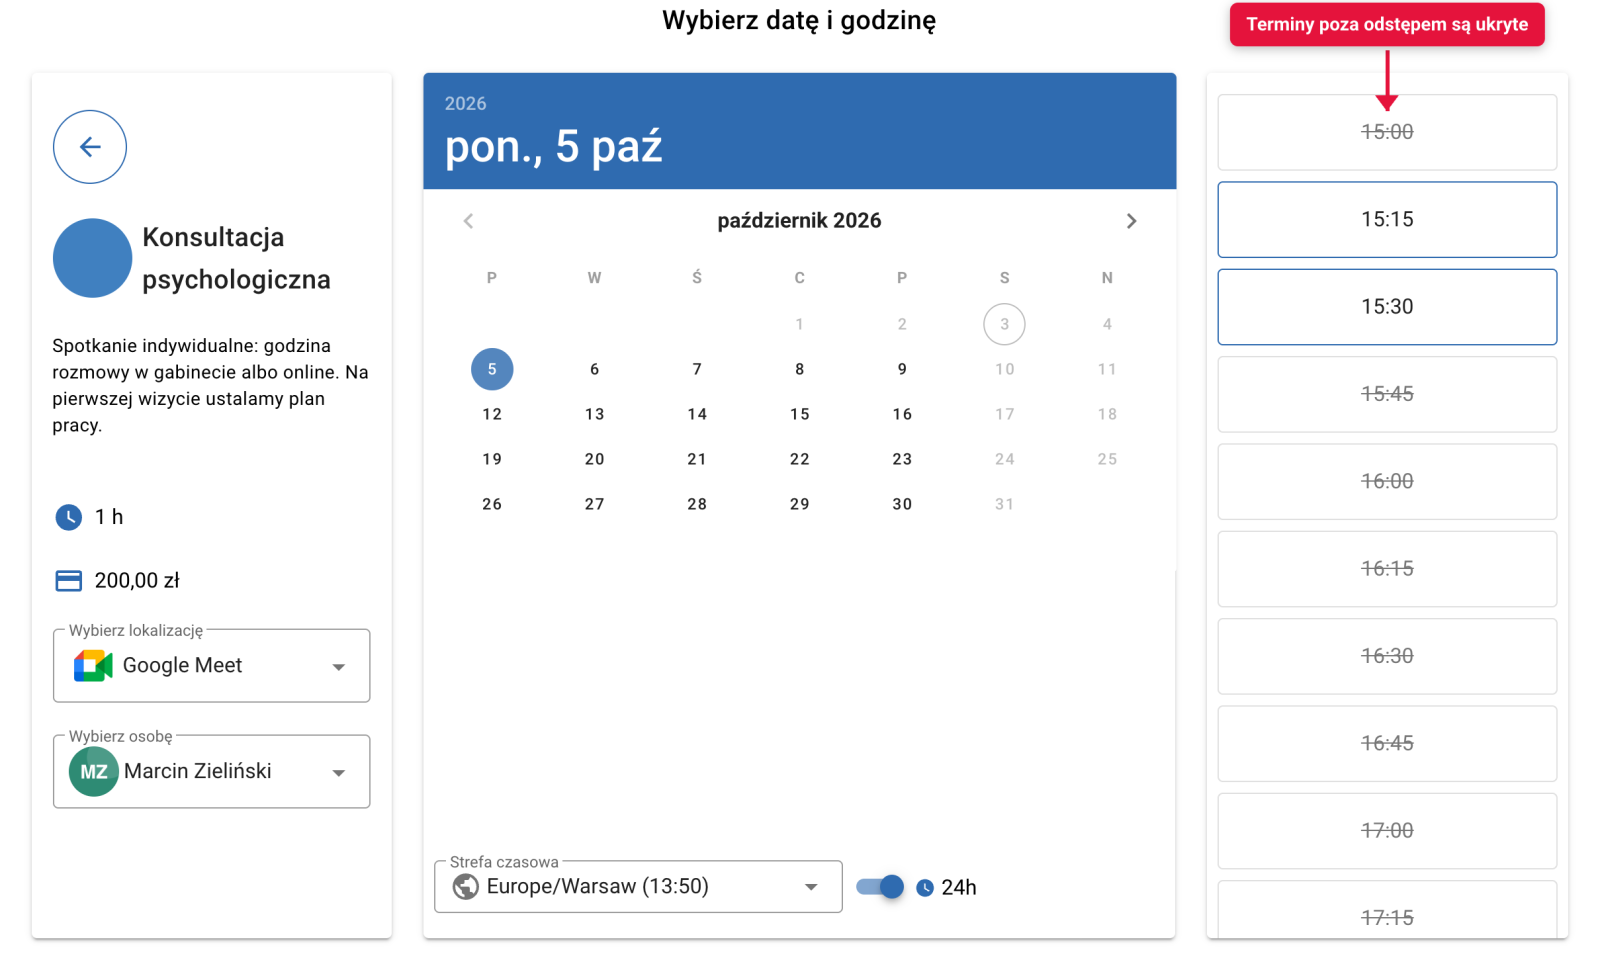Click the year 2026 in the calendar header

(x=465, y=104)
